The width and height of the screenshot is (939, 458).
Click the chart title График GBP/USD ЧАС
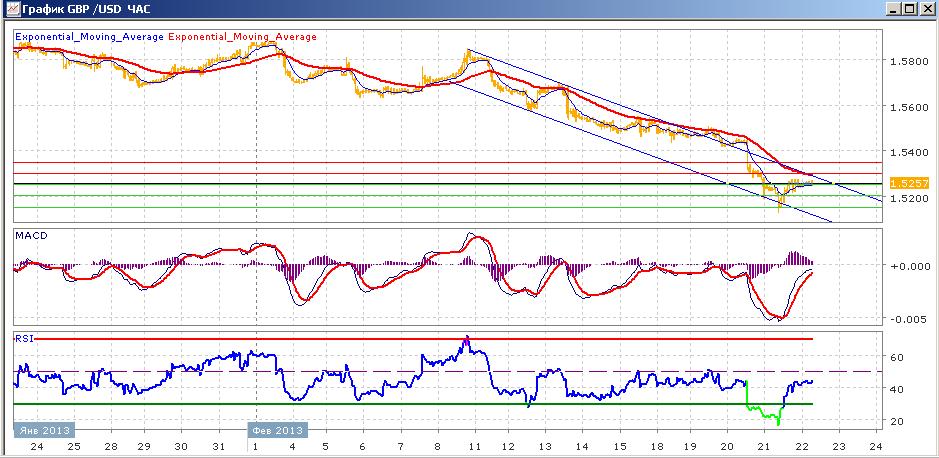(x=86, y=10)
